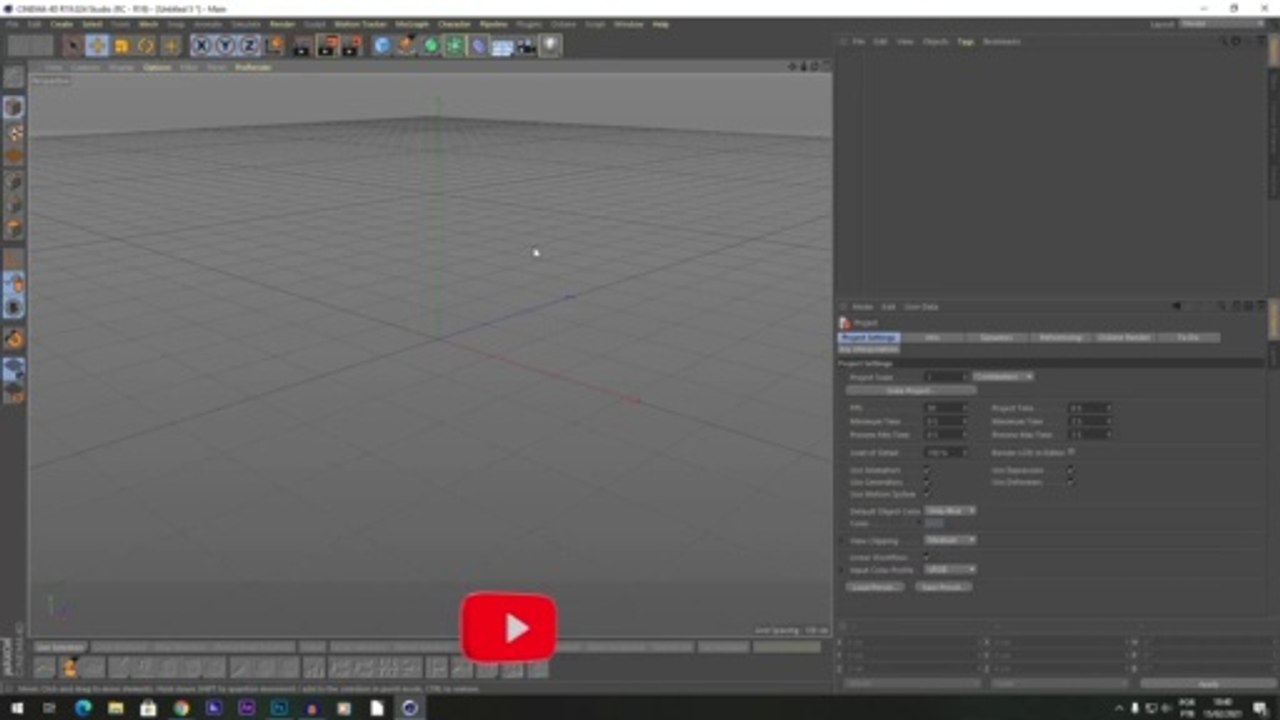
Task: Switch to Texture mode in the sidebar
Action: 14,132
